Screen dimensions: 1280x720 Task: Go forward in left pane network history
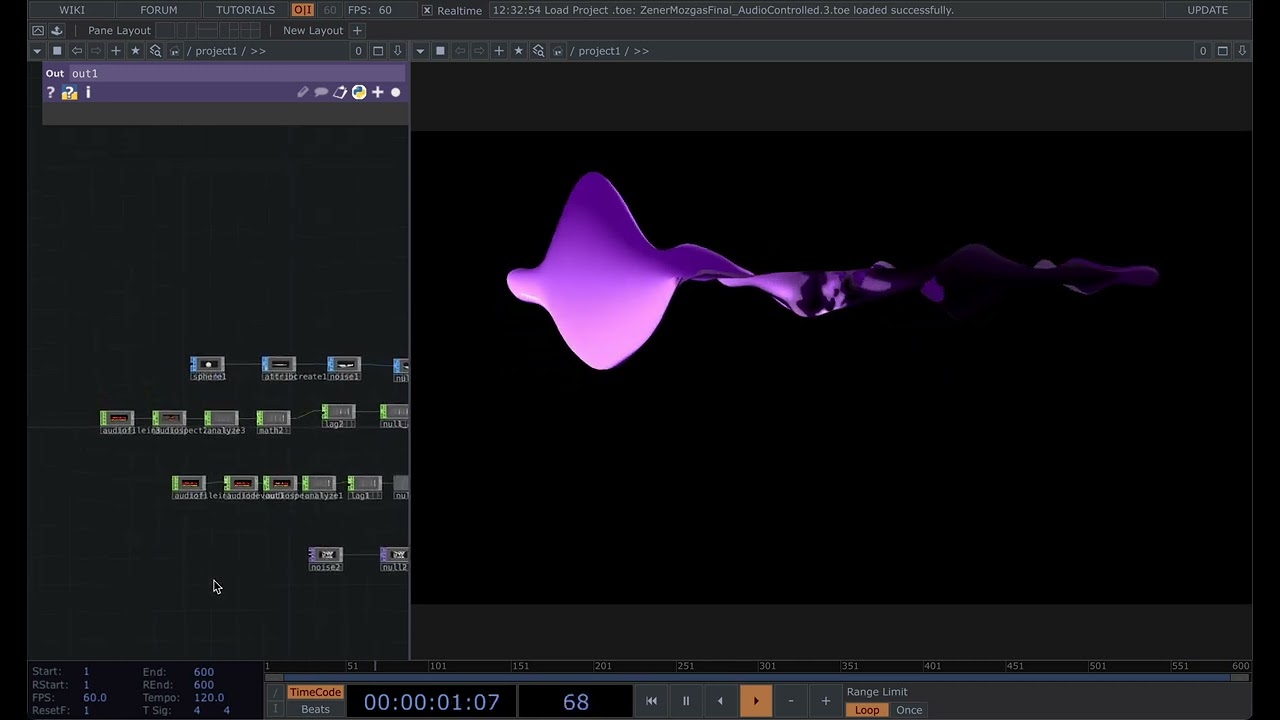point(96,51)
